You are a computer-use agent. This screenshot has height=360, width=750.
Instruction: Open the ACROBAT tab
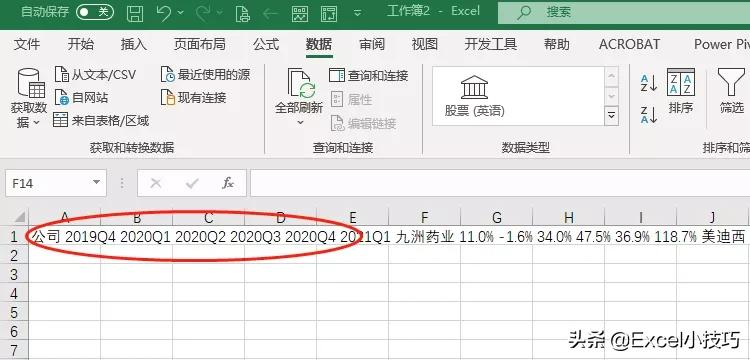pos(629,44)
